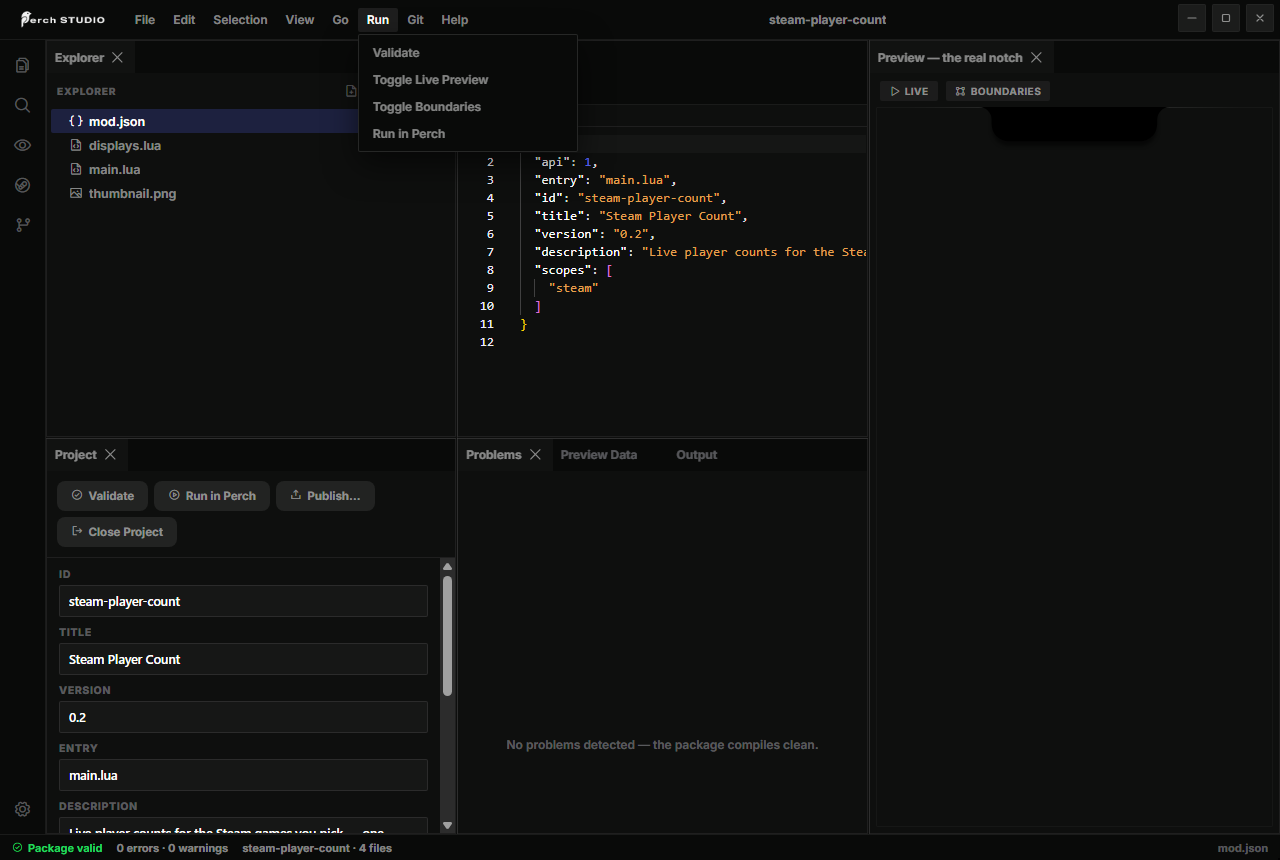1280x860 pixels.
Task: Open the Help menu
Action: [454, 20]
